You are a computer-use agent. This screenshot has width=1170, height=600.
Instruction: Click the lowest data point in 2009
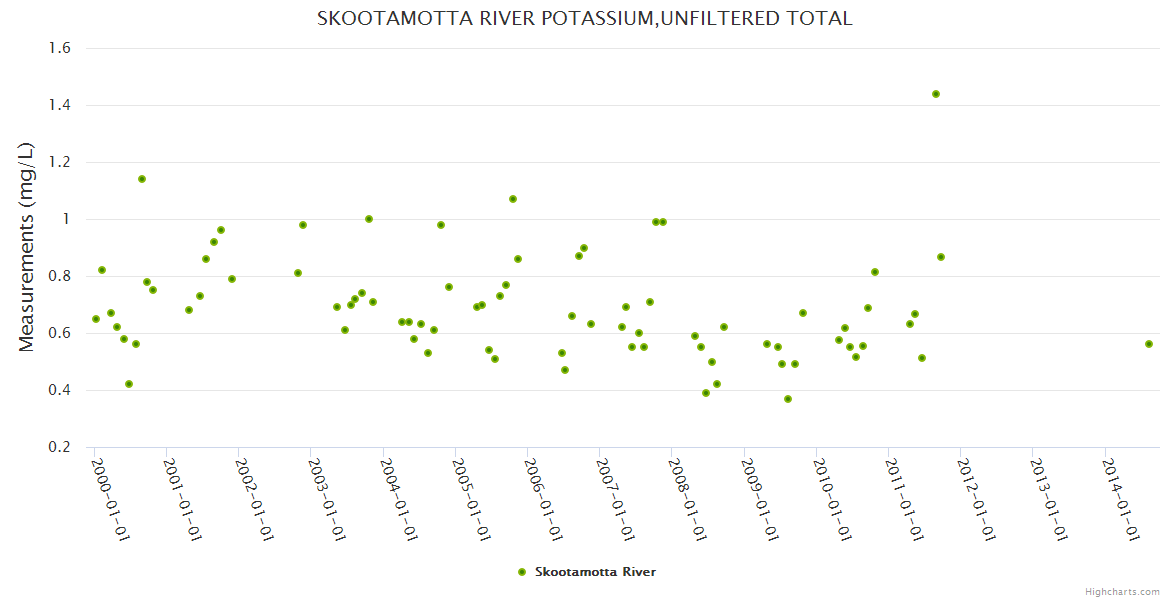788,399
